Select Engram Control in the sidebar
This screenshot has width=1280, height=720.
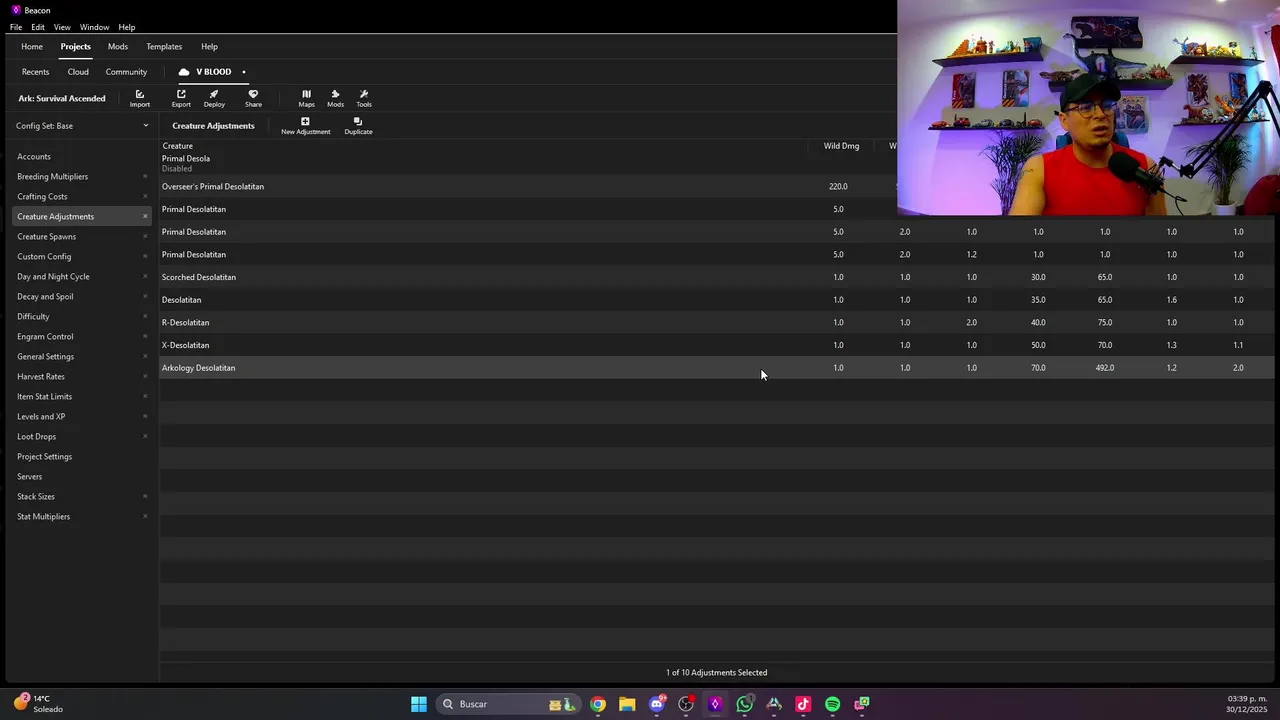(x=82, y=337)
